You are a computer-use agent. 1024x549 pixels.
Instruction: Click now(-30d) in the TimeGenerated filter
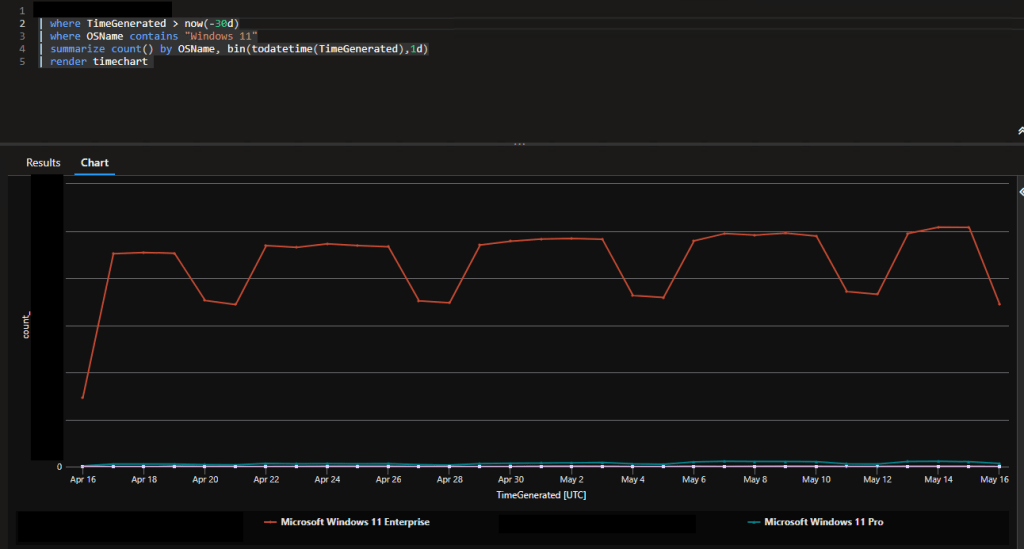click(x=211, y=23)
